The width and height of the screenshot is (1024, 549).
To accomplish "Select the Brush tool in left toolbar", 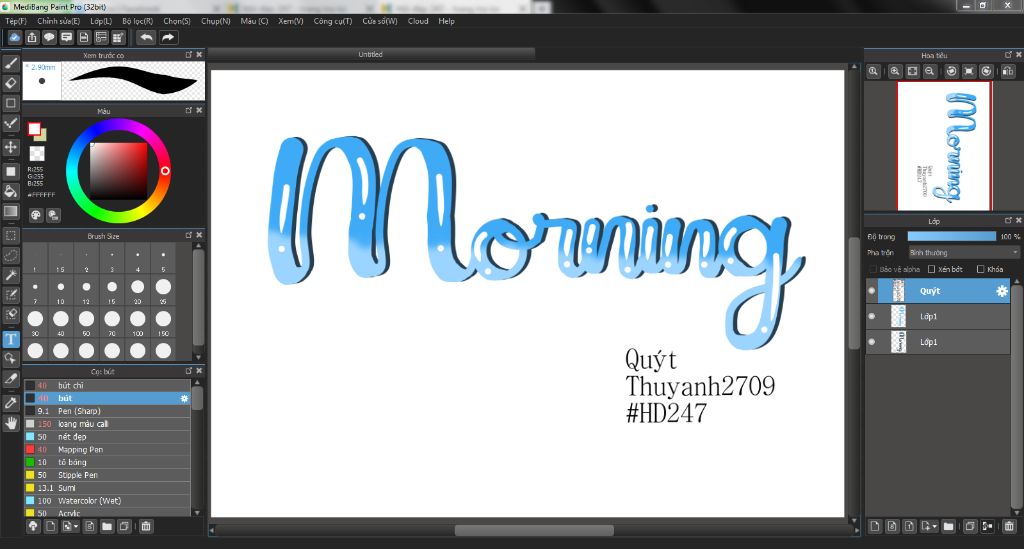I will click(x=10, y=63).
